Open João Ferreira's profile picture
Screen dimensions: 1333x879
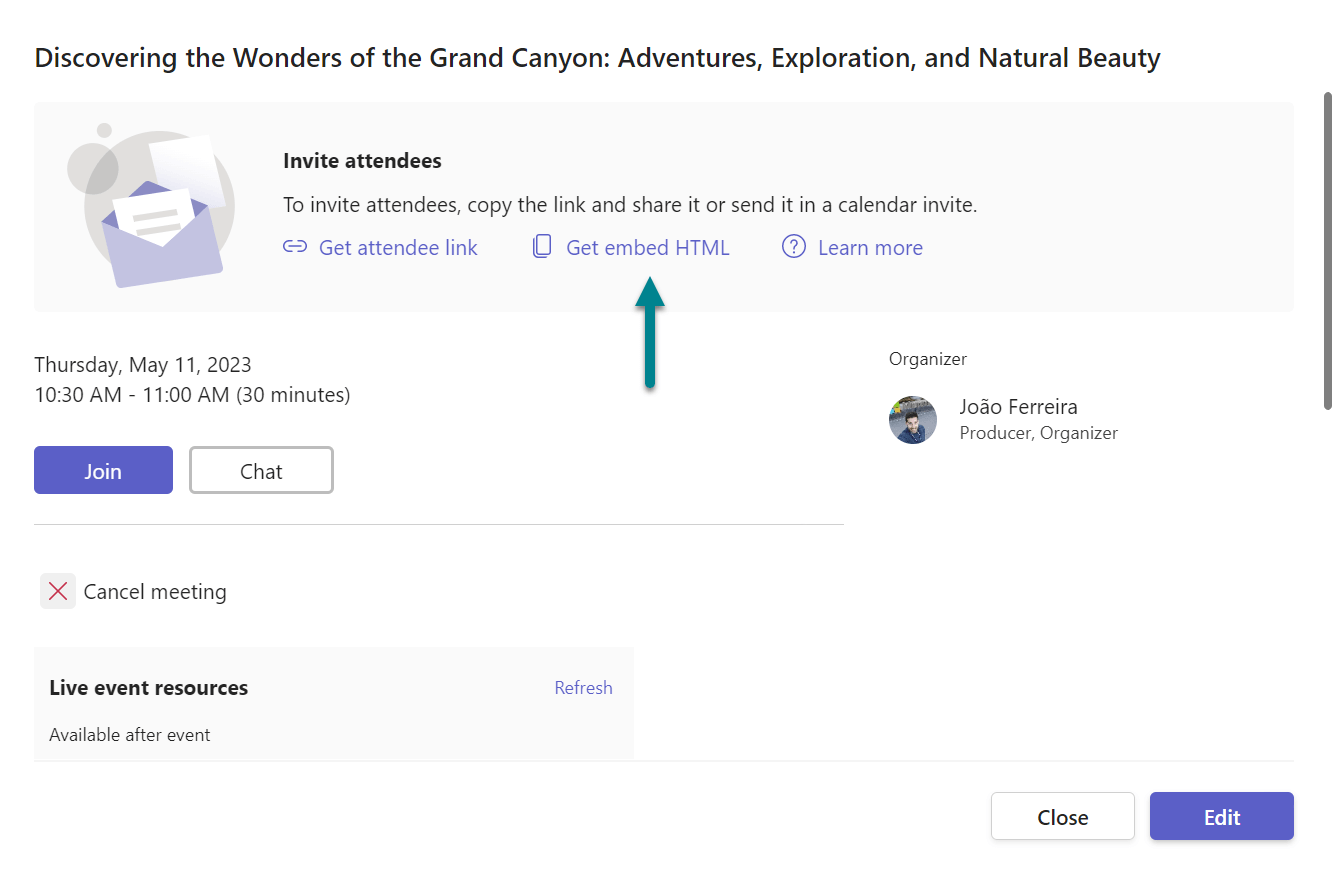pos(912,419)
